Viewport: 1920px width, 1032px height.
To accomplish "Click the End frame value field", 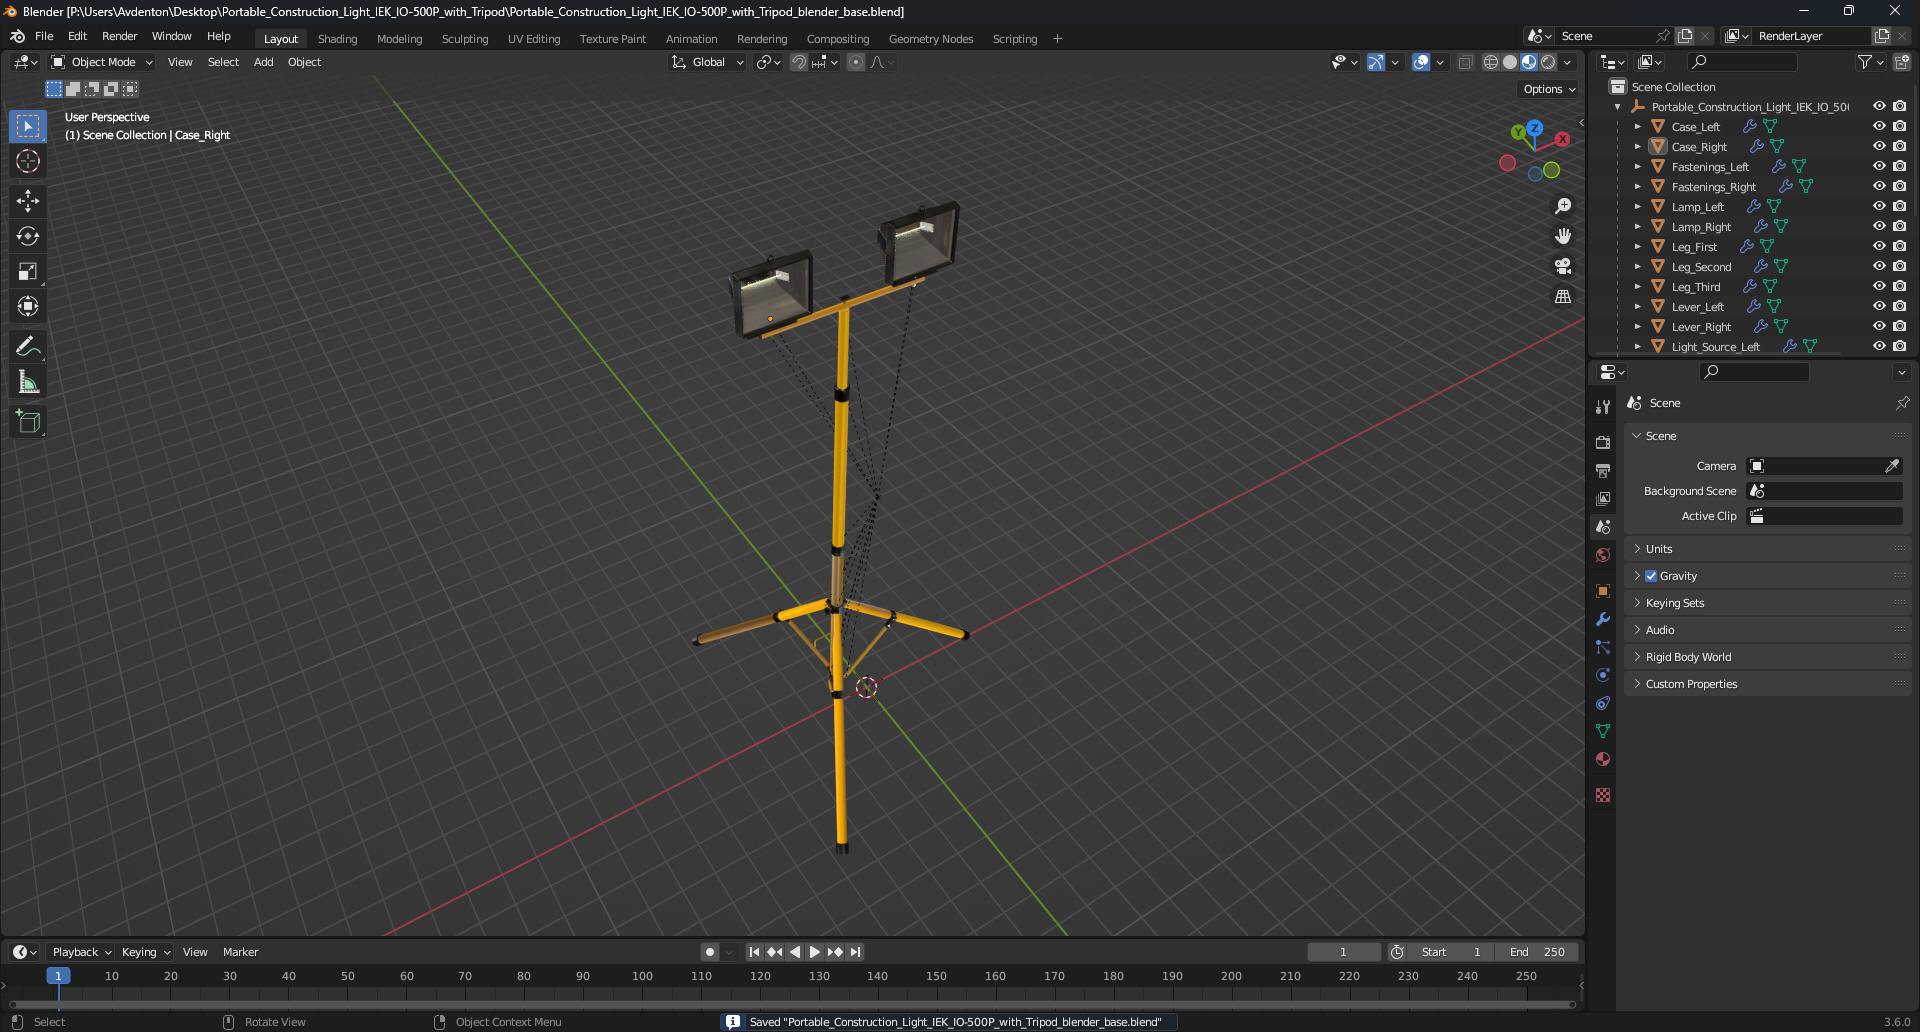I will [x=1538, y=952].
